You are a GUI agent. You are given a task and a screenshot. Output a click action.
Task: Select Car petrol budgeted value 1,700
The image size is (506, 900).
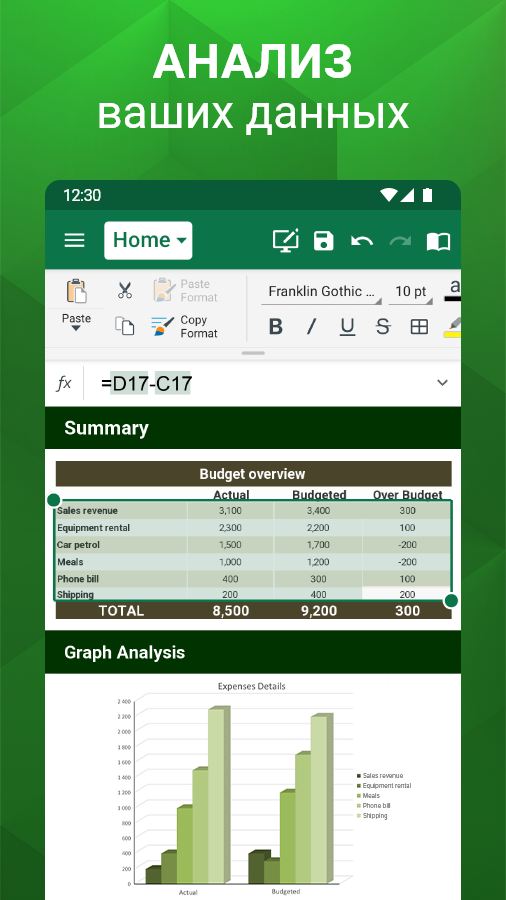tap(318, 545)
